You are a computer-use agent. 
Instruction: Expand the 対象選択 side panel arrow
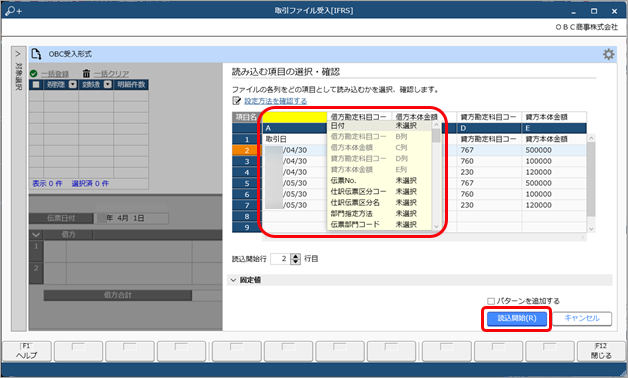18,54
